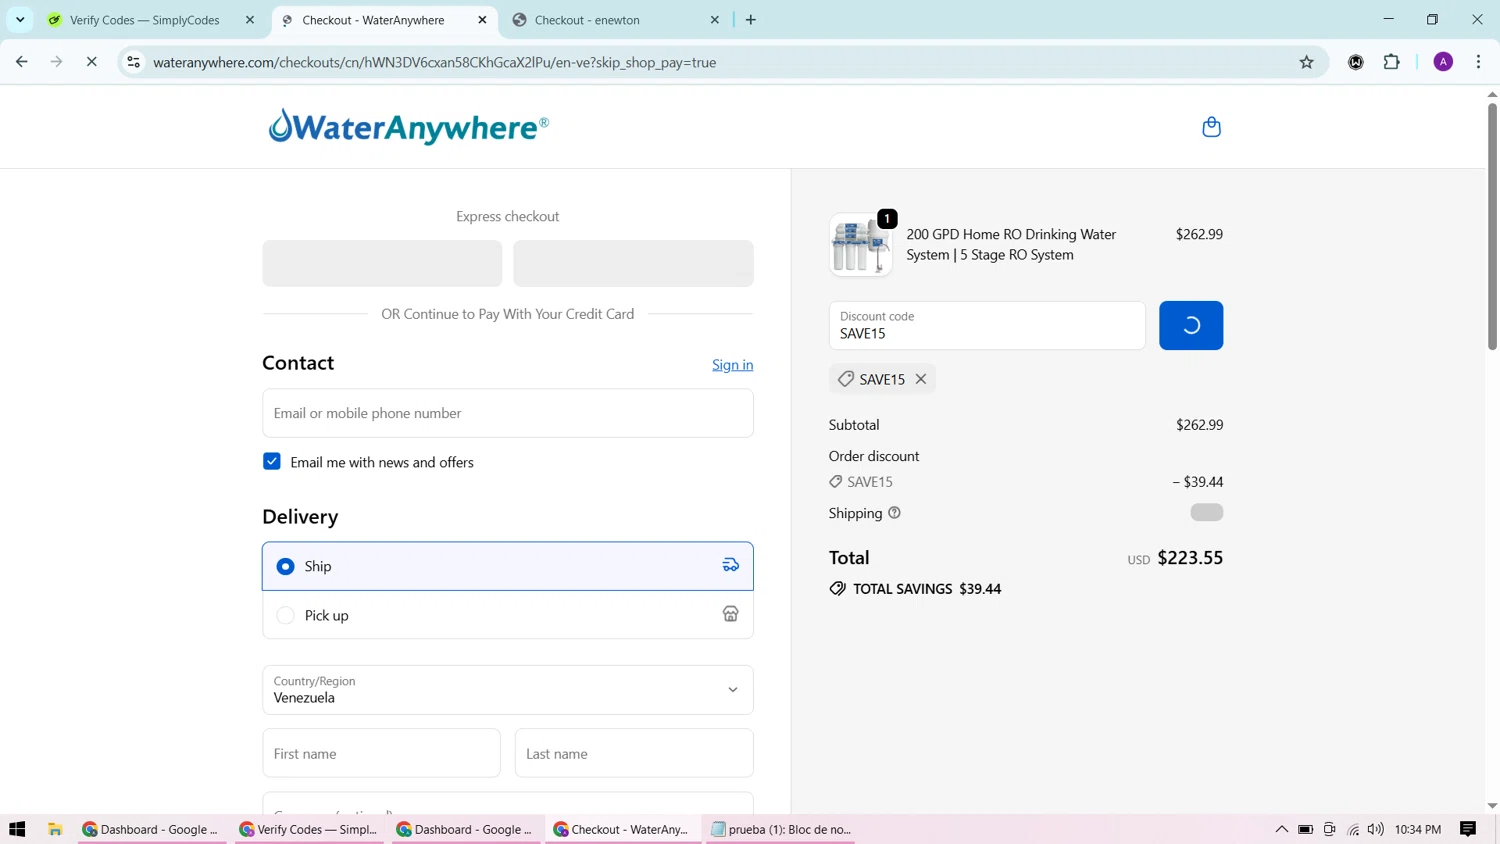Focus the First name field
The image size is (1500, 844).
coord(381,753)
